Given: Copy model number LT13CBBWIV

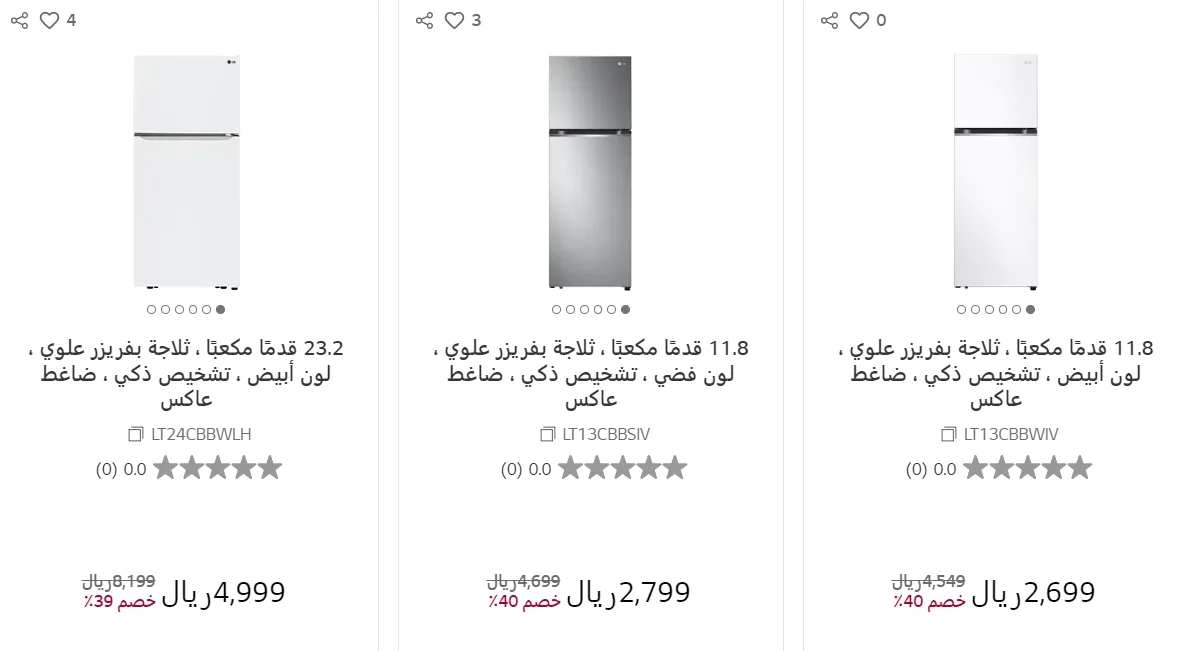Looking at the screenshot, I should [x=948, y=435].
